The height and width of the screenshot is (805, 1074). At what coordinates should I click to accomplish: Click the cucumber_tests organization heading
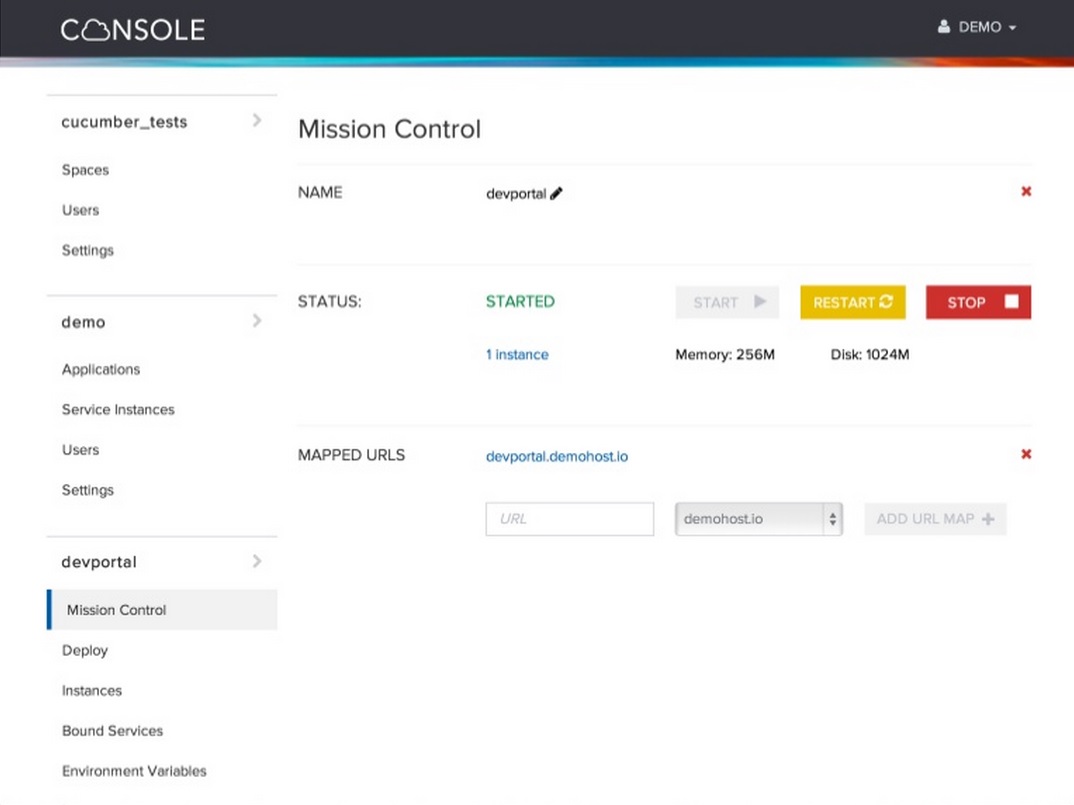coord(124,122)
